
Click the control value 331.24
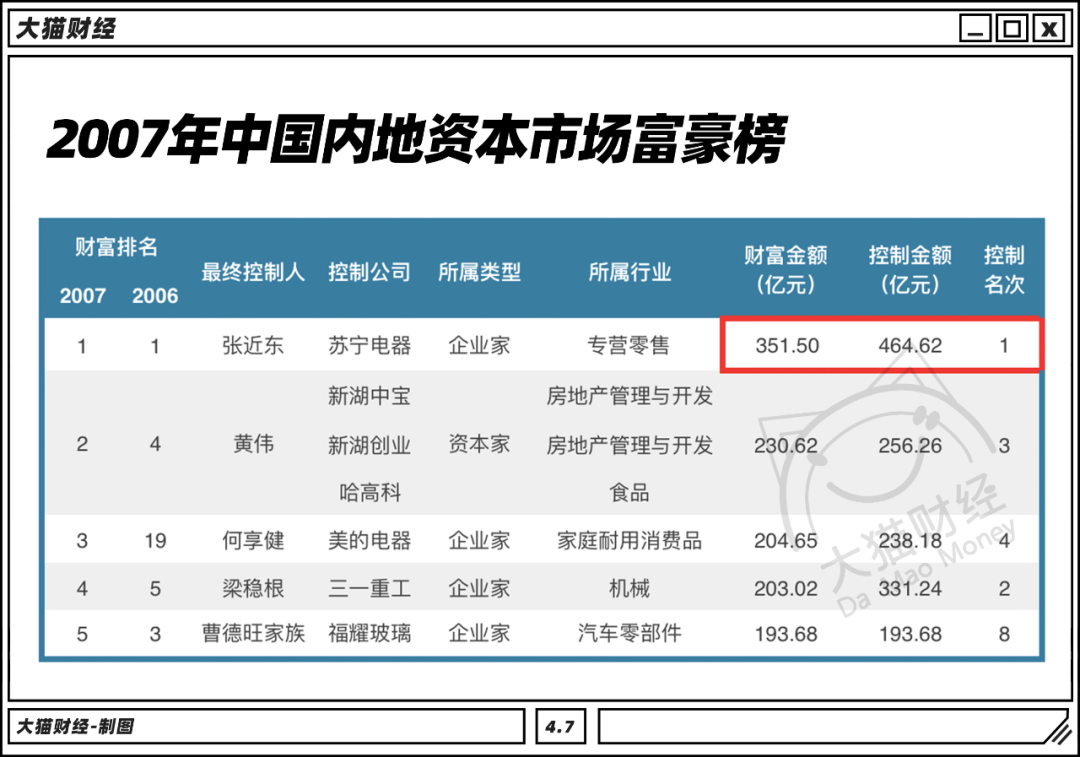pos(910,588)
